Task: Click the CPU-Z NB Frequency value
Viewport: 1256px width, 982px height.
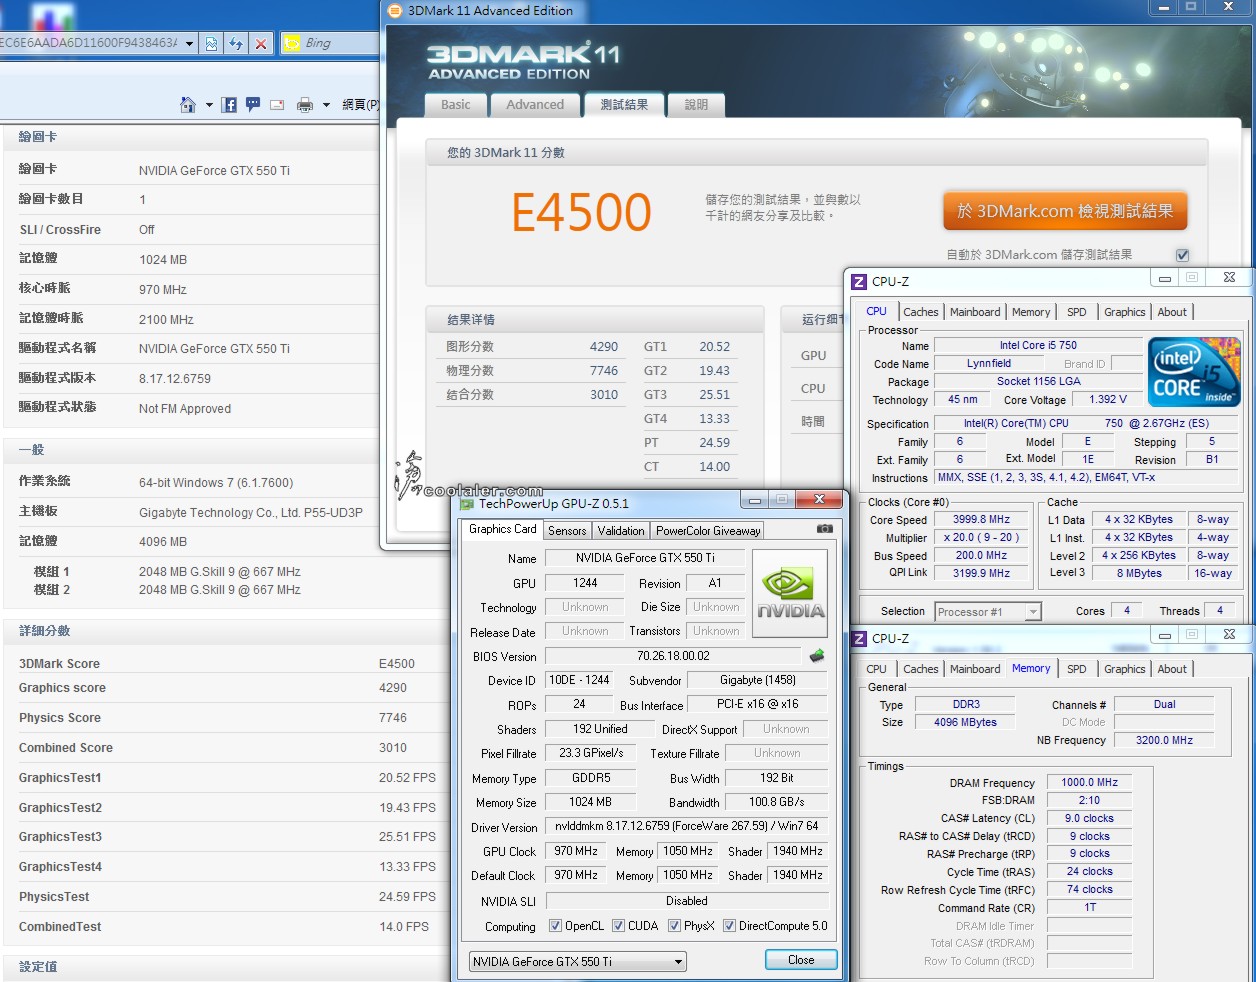Action: (x=1164, y=740)
